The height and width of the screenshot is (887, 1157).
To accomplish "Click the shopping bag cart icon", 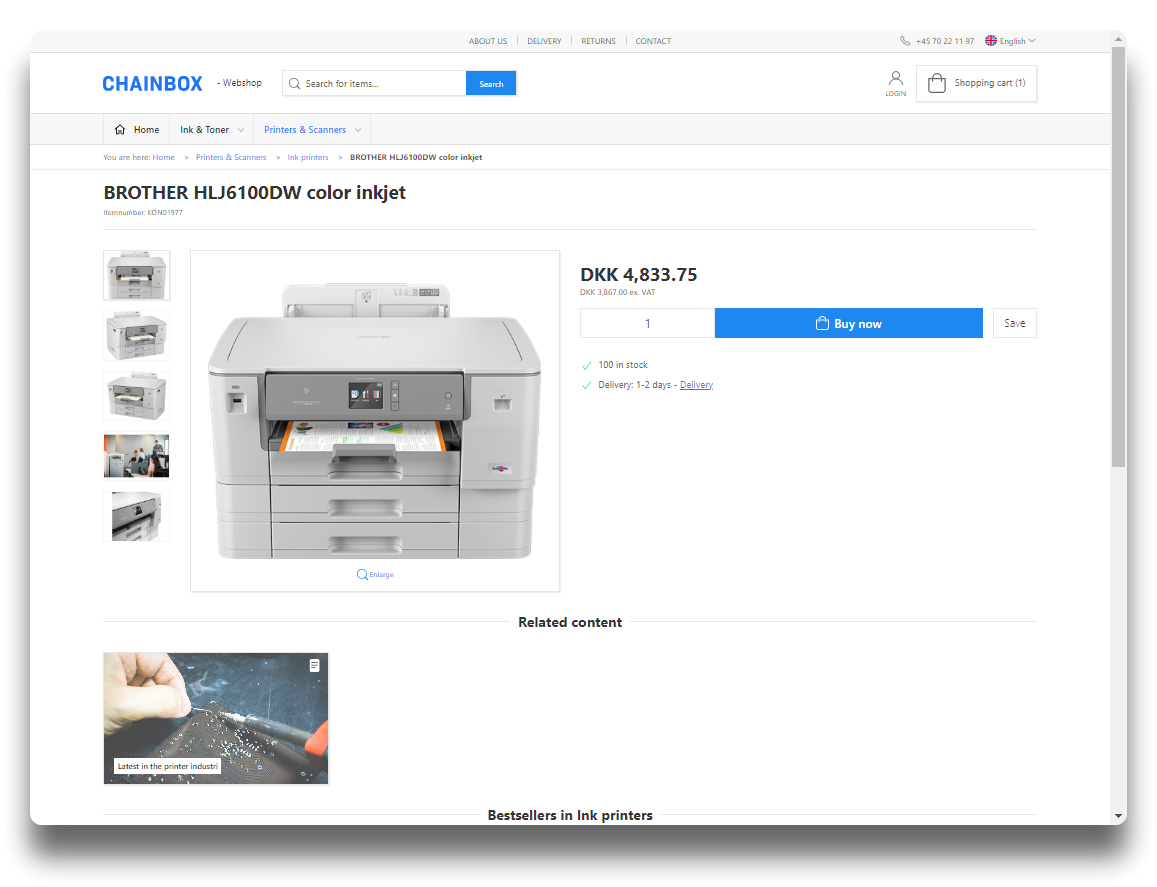I will (x=936, y=83).
